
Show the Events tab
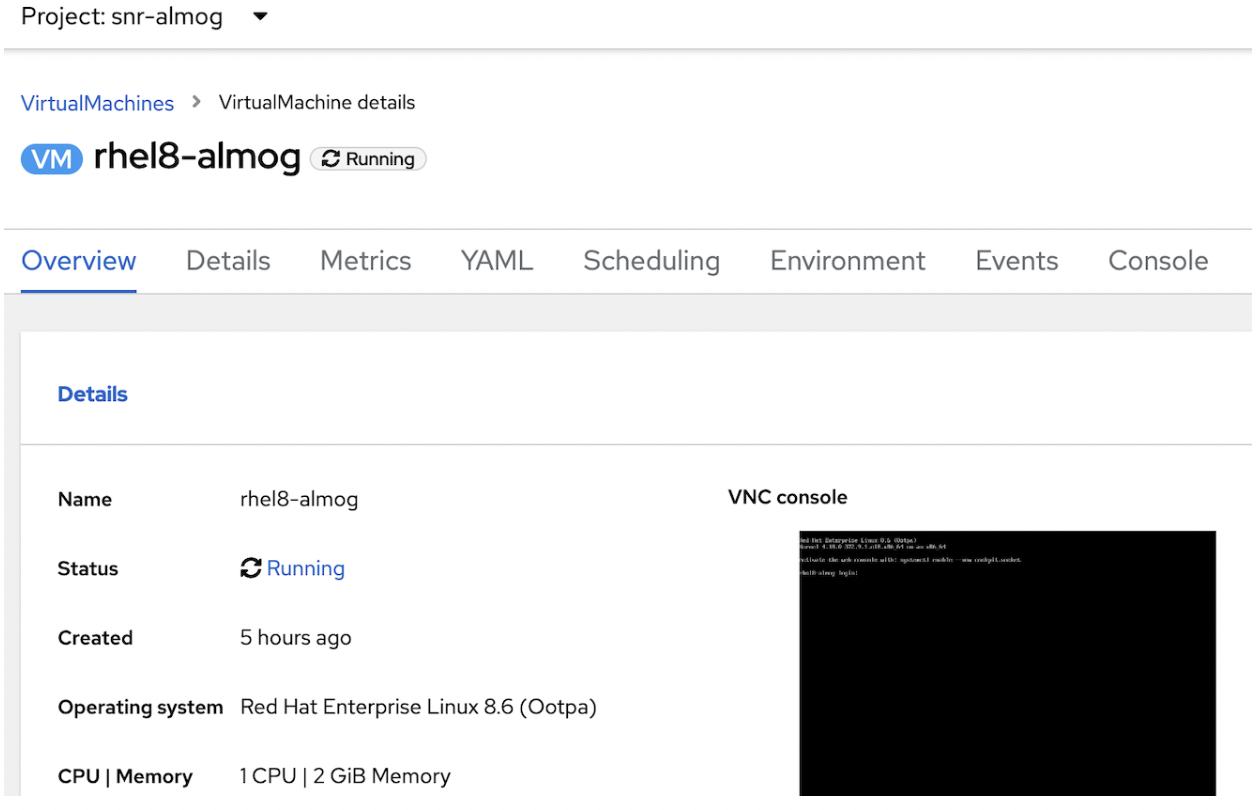point(1017,261)
